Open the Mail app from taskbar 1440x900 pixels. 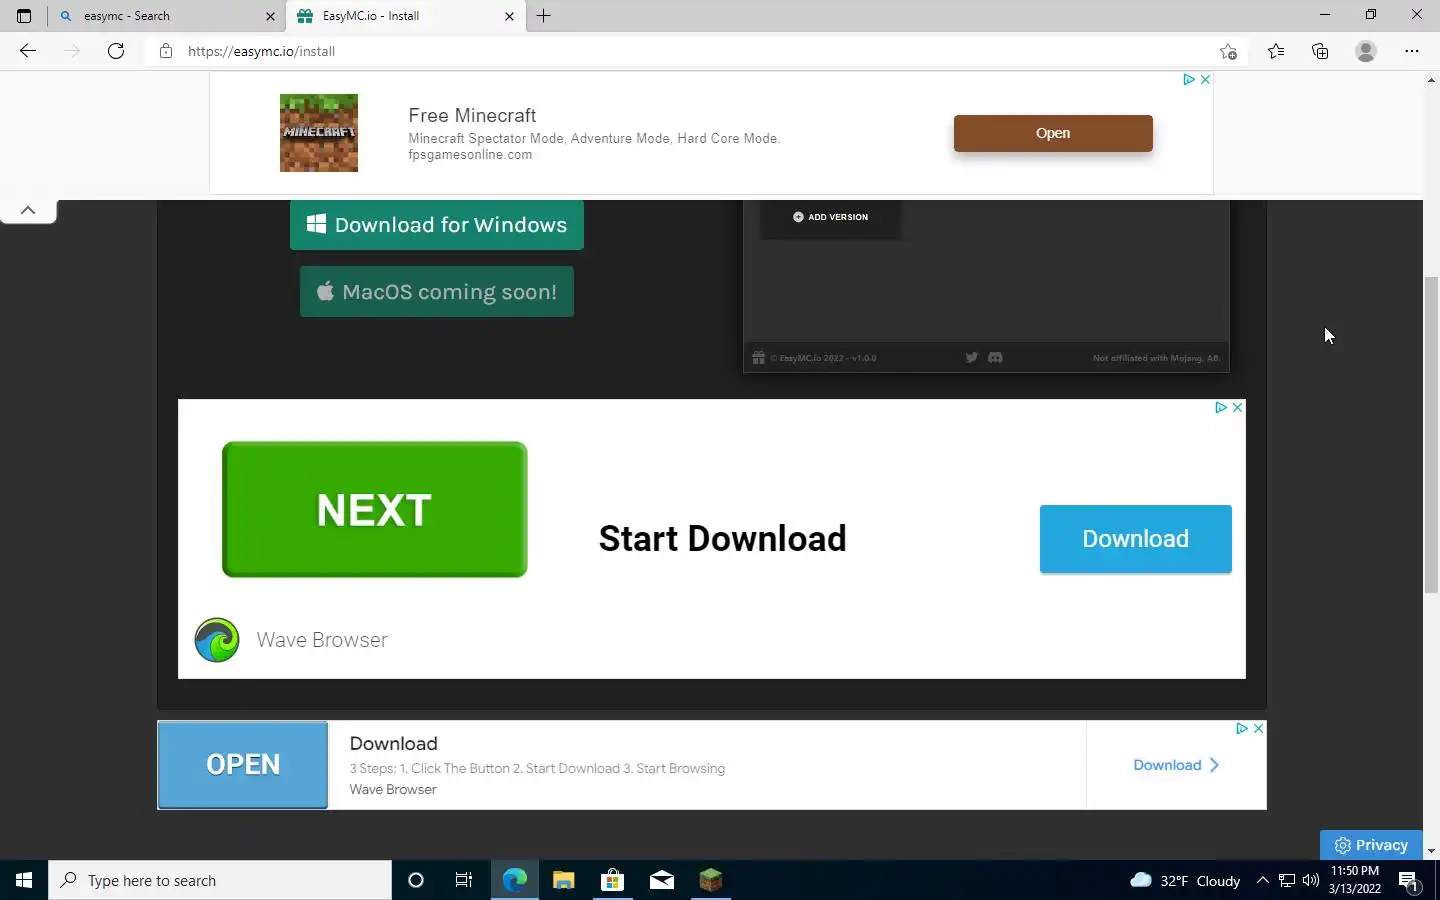click(x=661, y=880)
